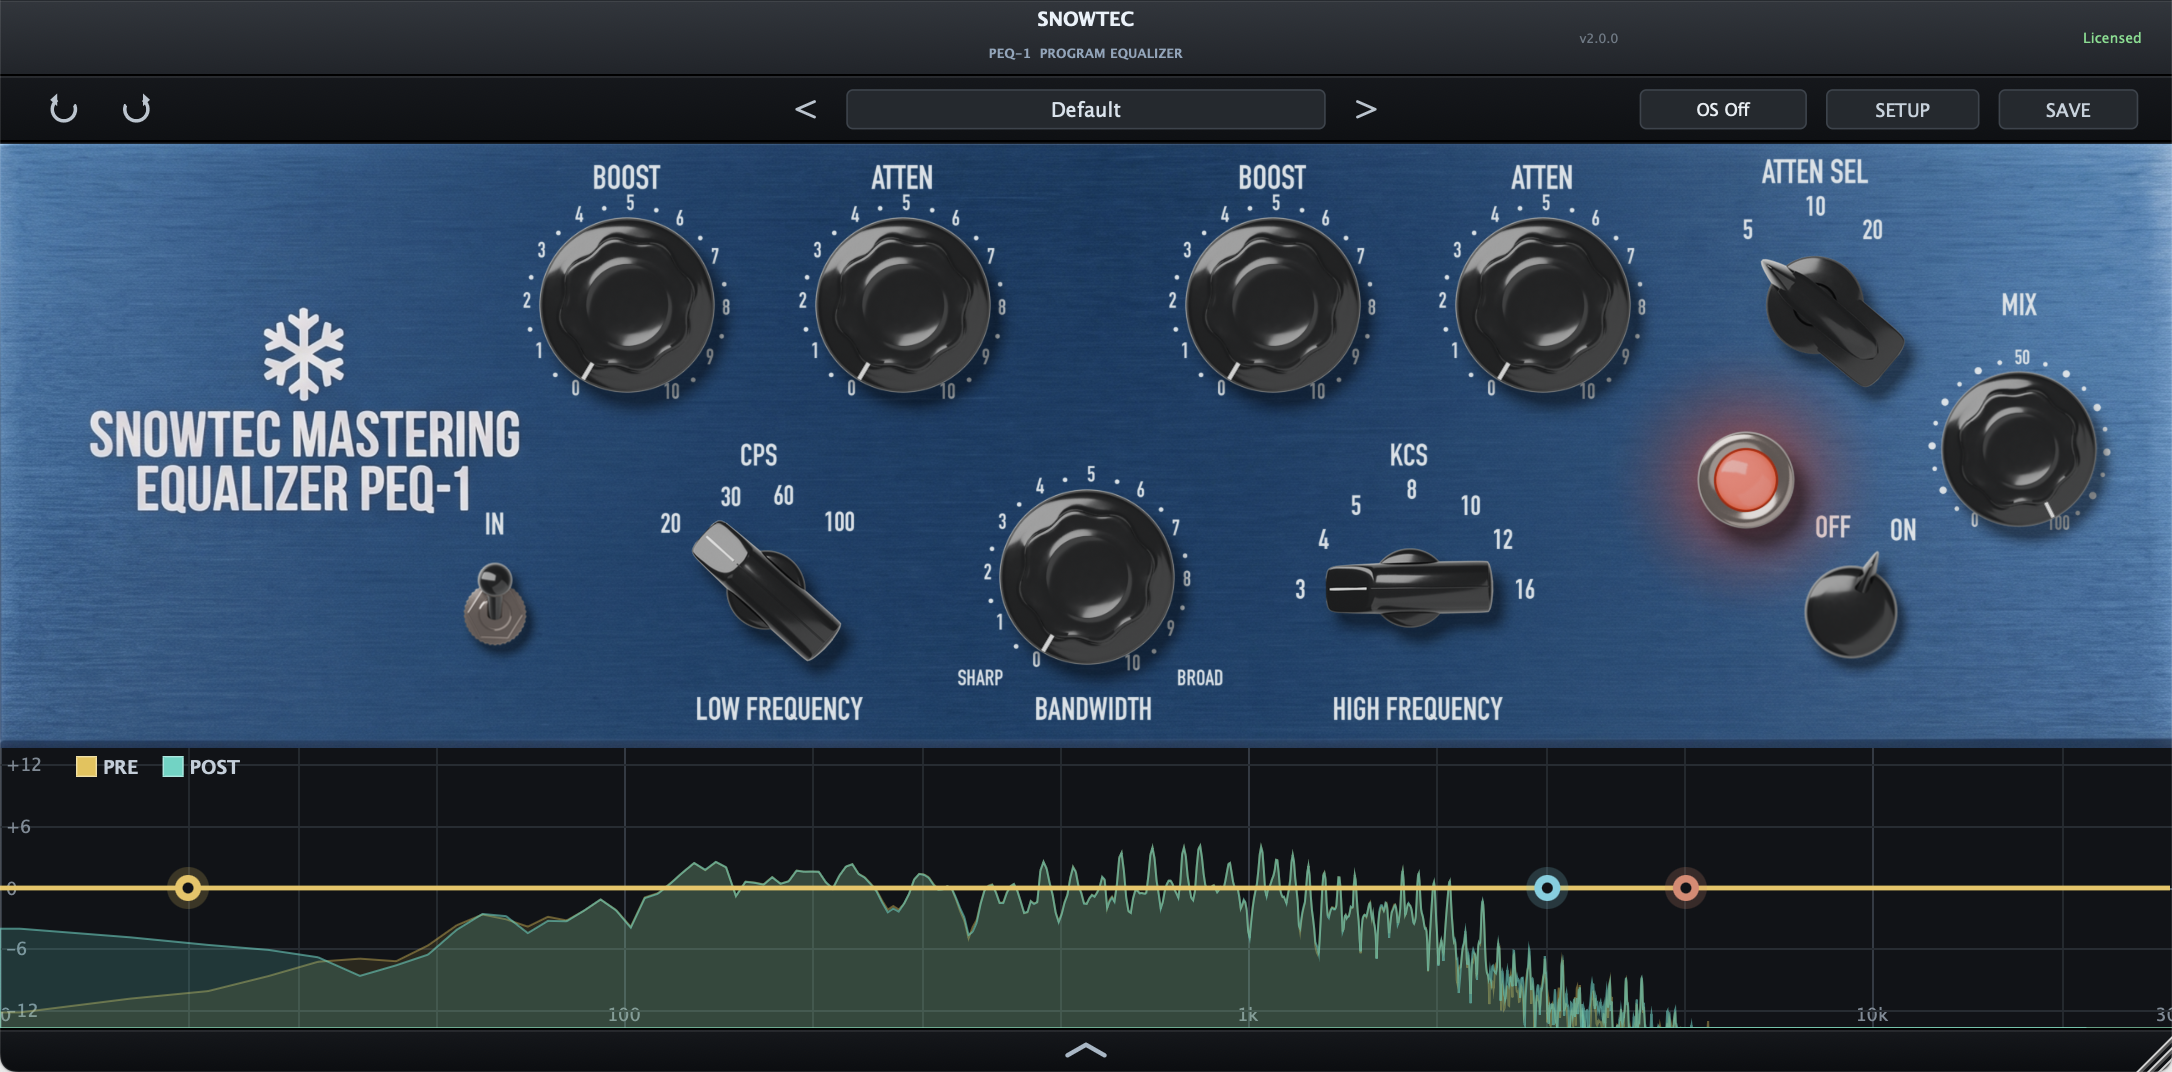
Task: Flip the IN bypass toggle switch
Action: tap(494, 603)
